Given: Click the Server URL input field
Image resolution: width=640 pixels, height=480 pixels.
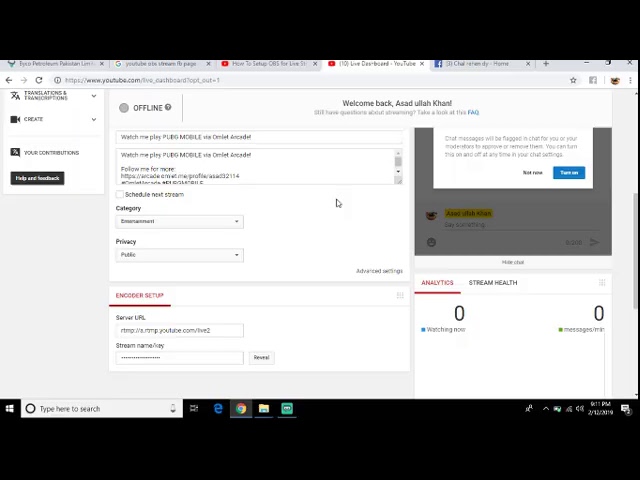Looking at the screenshot, I should pos(179,330).
